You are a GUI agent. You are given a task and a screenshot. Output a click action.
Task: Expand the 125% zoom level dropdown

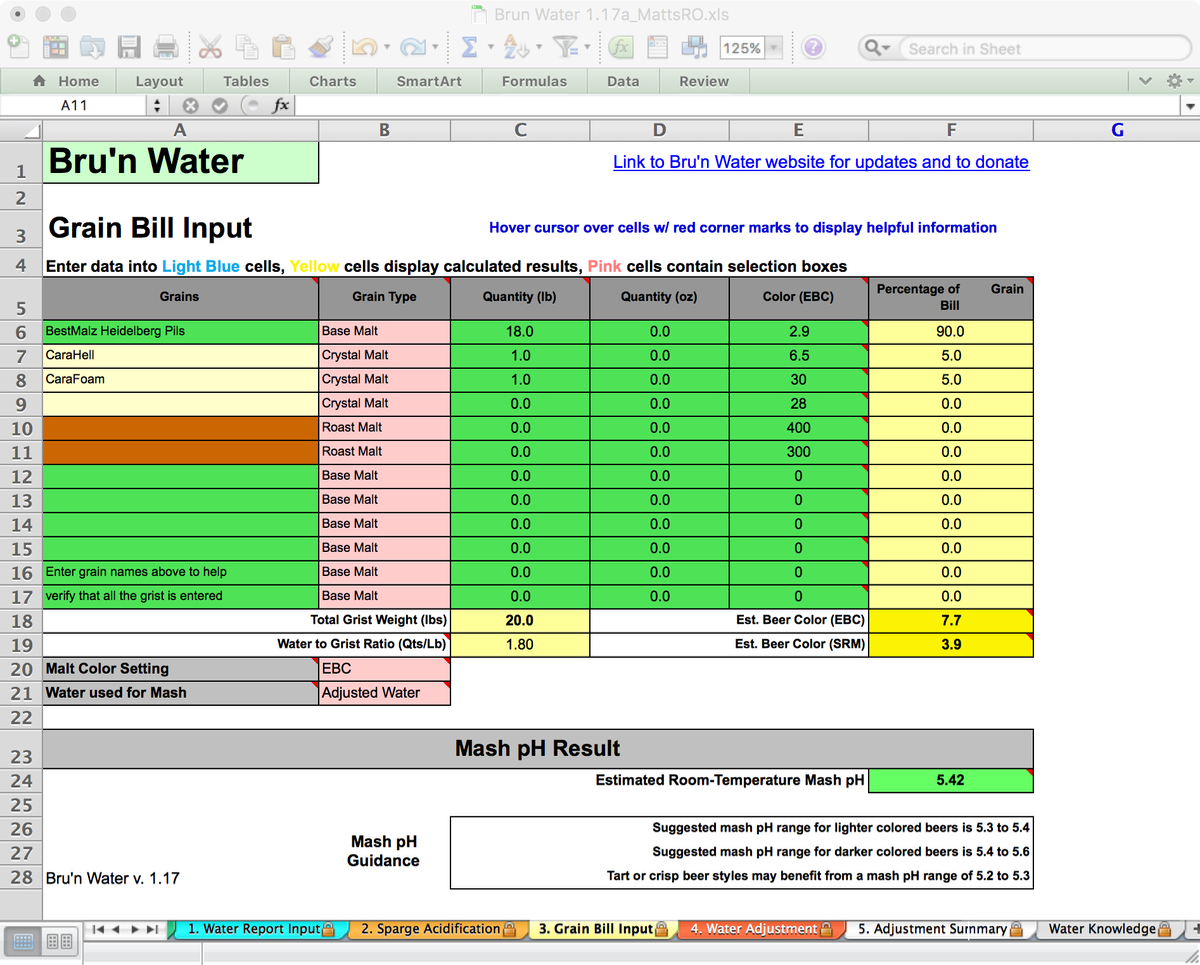tap(772, 47)
